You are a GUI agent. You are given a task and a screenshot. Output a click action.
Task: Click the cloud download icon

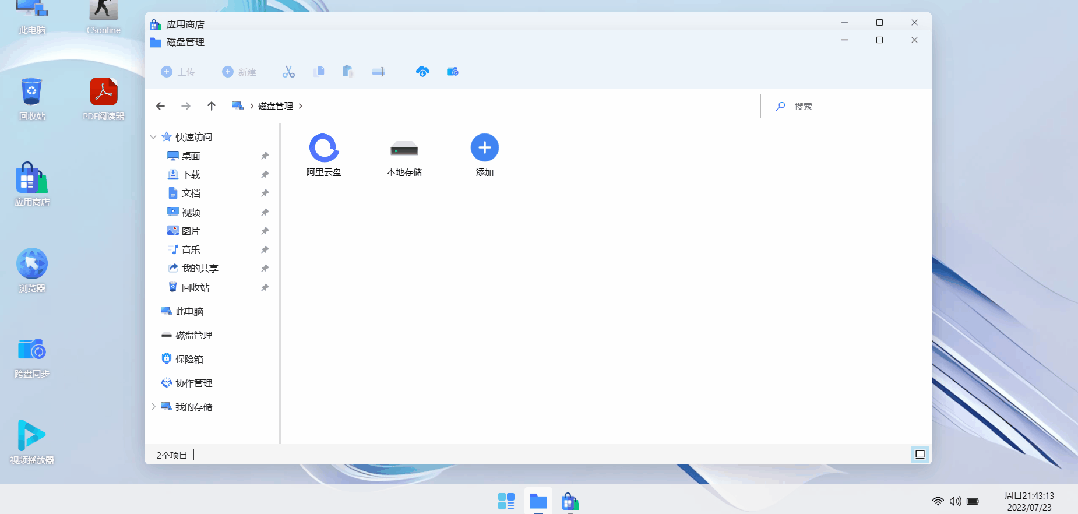pyautogui.click(x=423, y=71)
